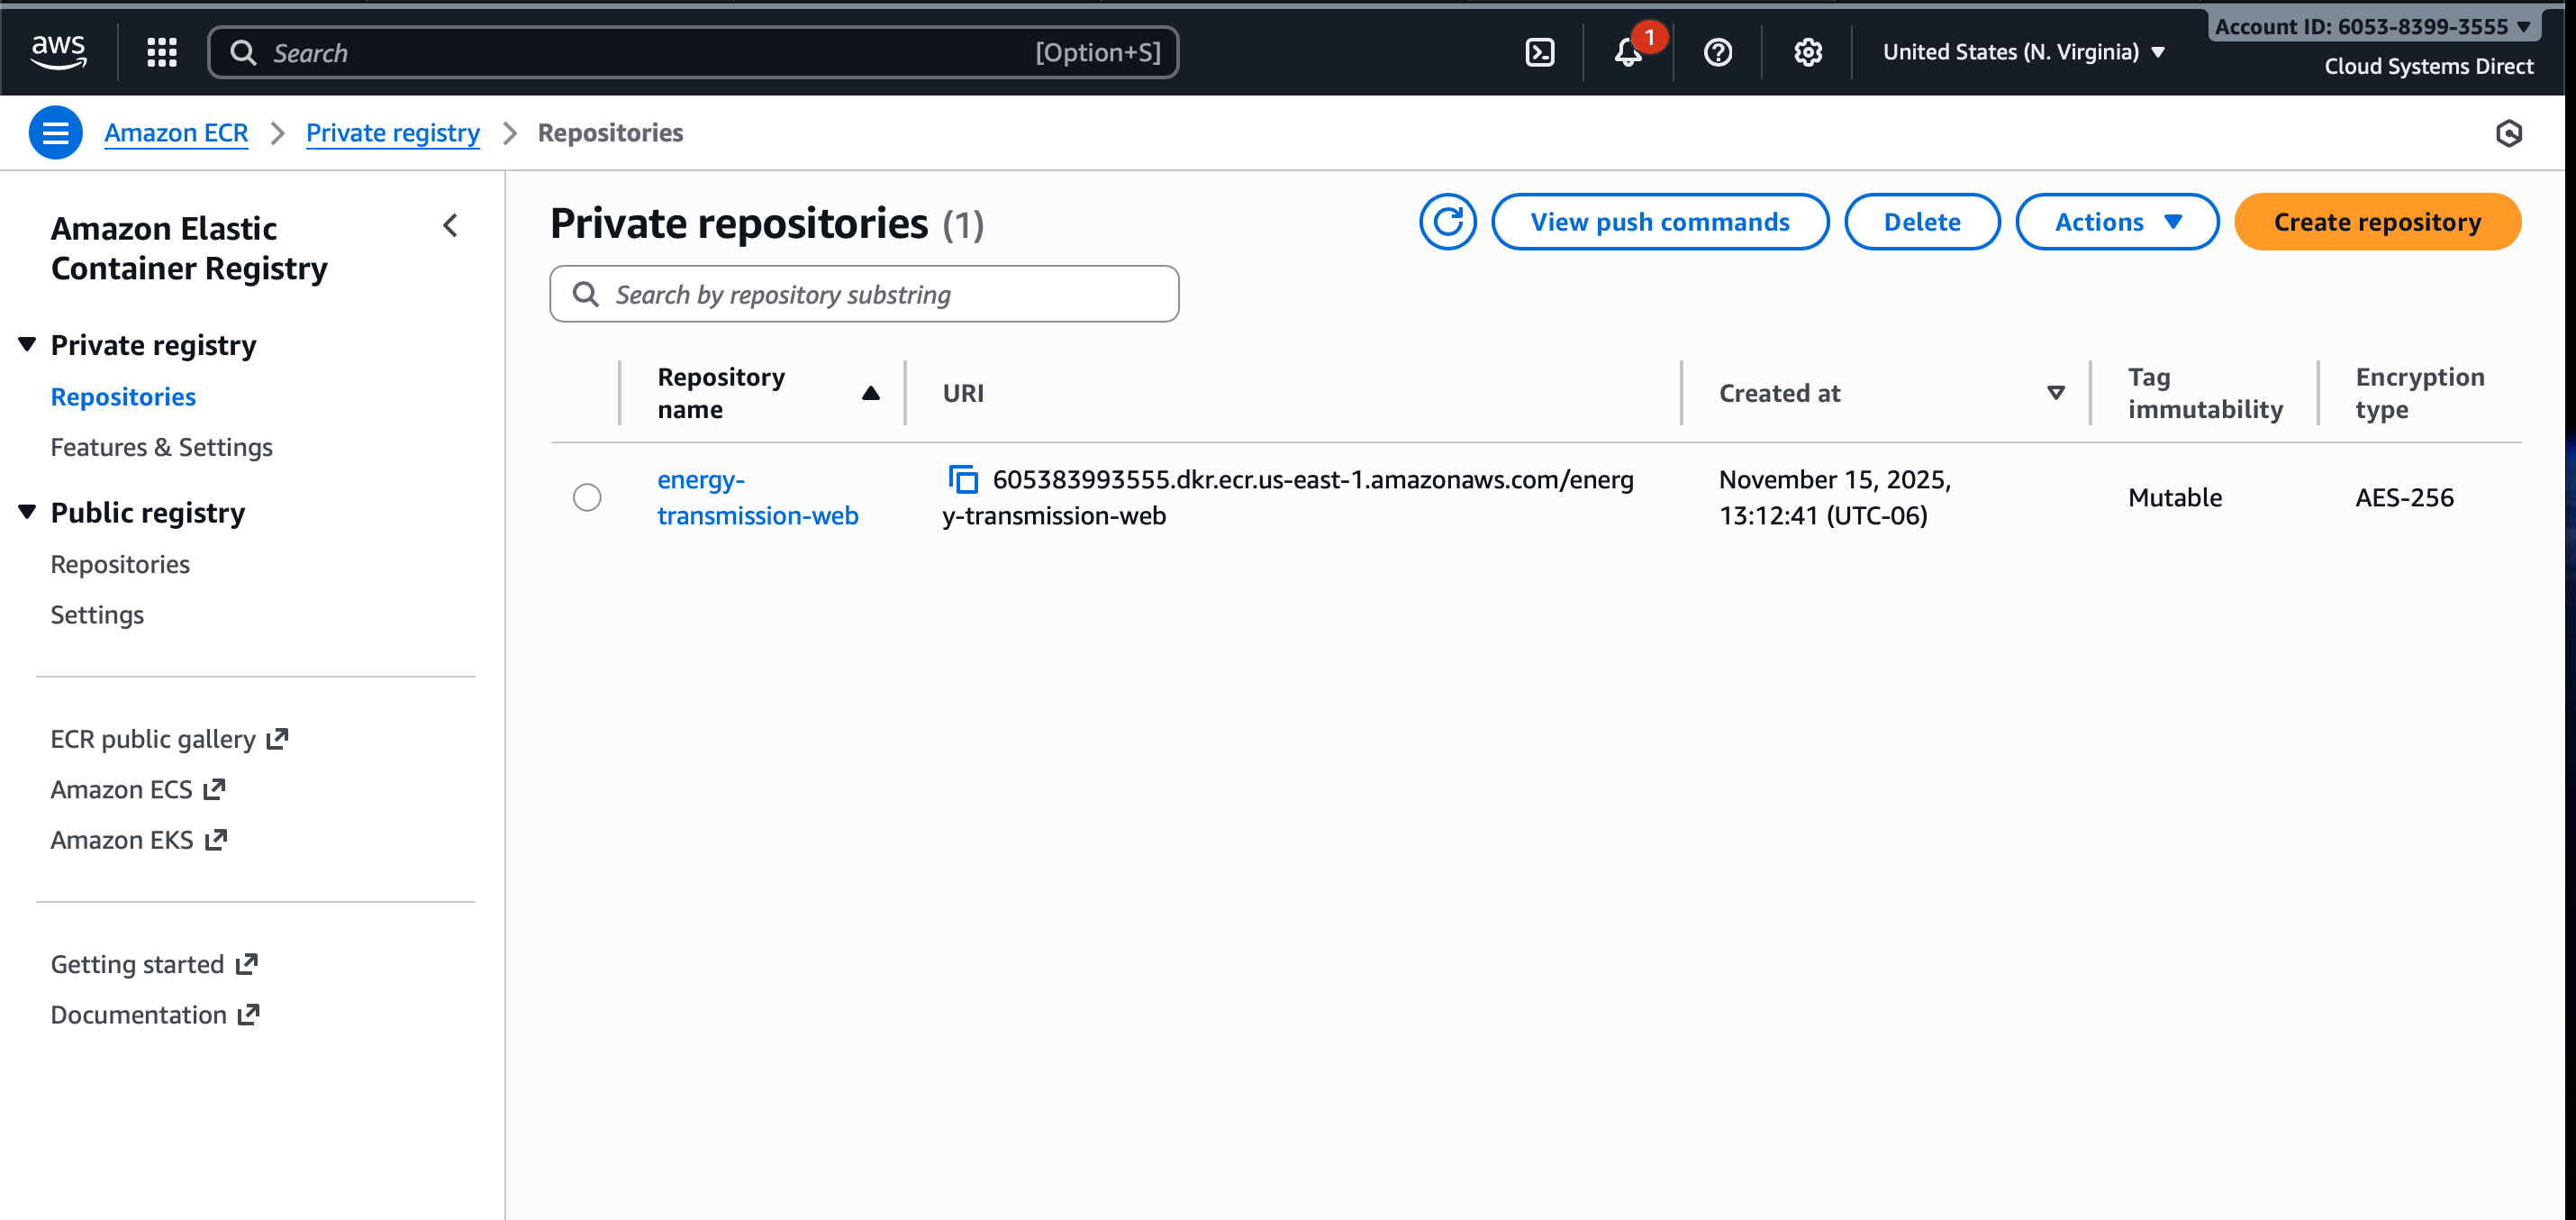This screenshot has height=1220, width=2576.
Task: Select the energy-transmission-web repository row
Action: (x=587, y=497)
